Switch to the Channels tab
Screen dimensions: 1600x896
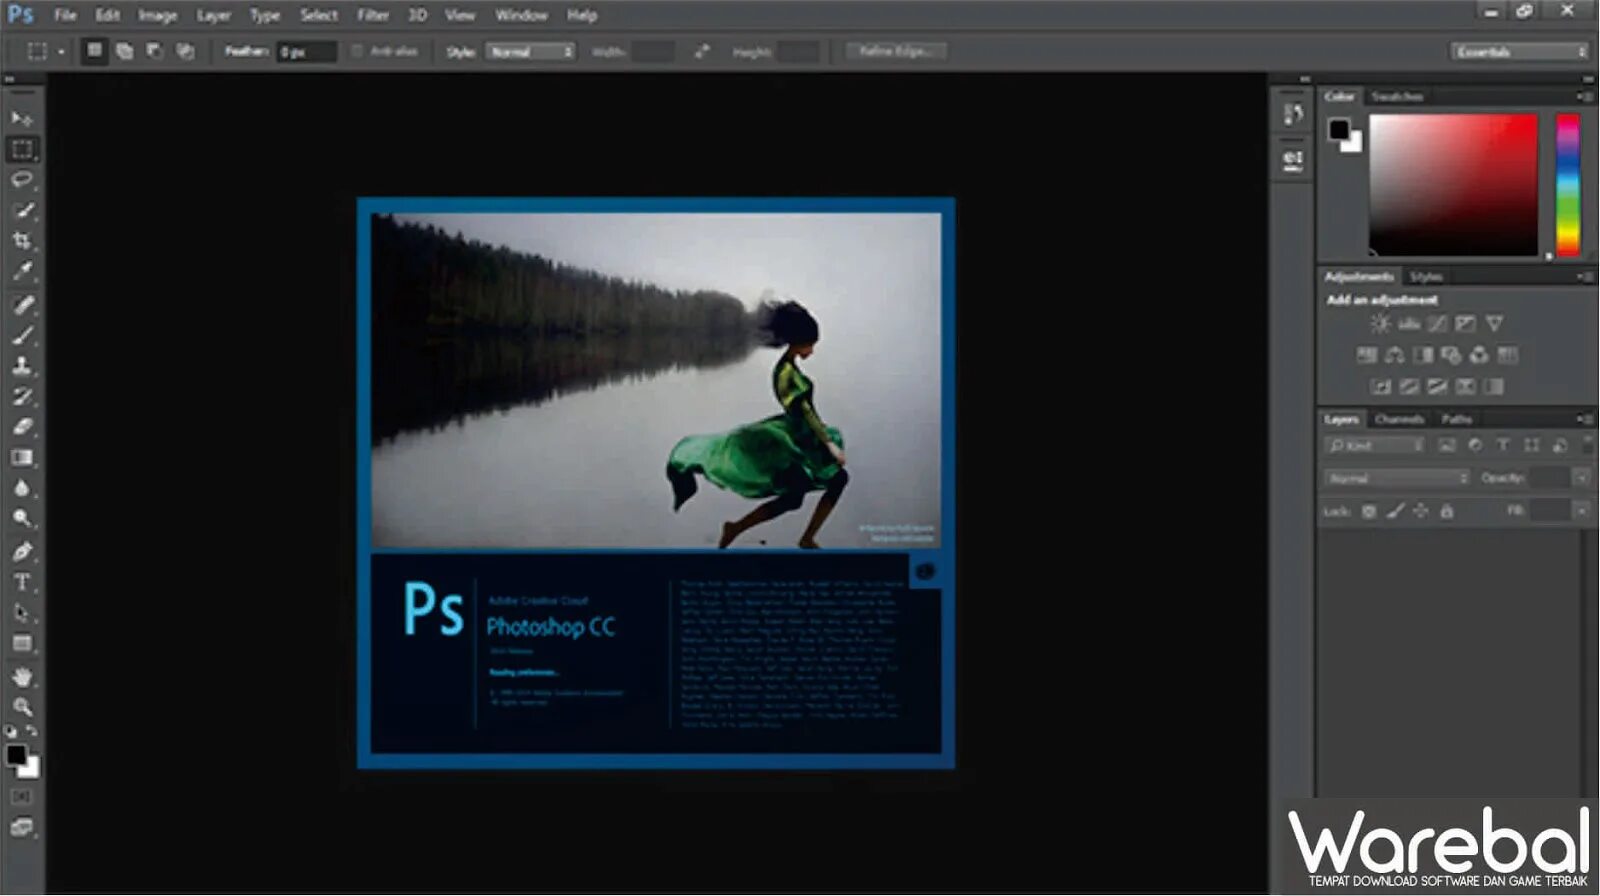[1399, 419]
